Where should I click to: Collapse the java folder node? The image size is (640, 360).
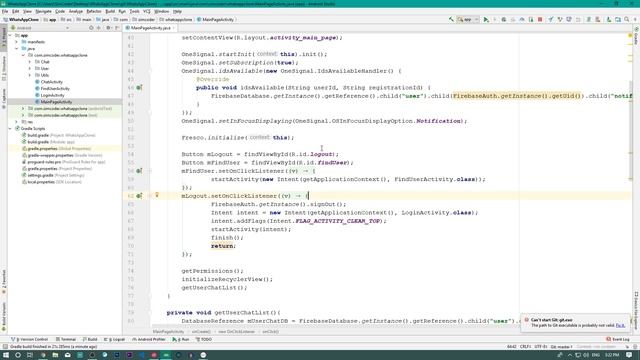click(17, 49)
